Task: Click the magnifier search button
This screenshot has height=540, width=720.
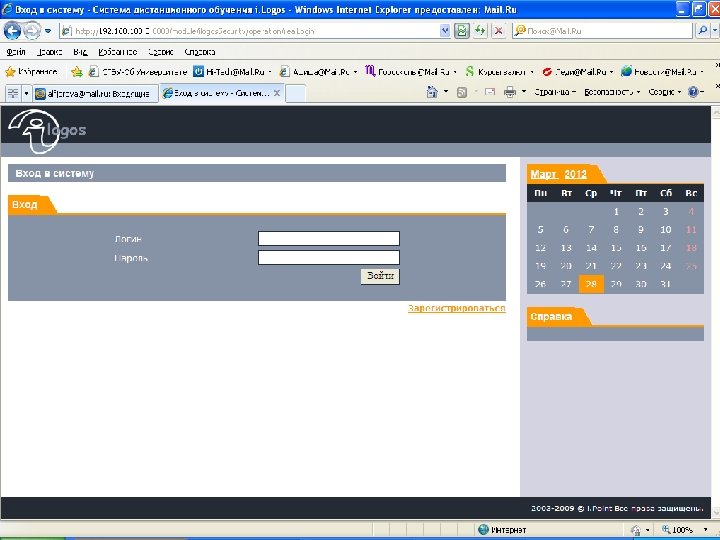Action: (703, 31)
